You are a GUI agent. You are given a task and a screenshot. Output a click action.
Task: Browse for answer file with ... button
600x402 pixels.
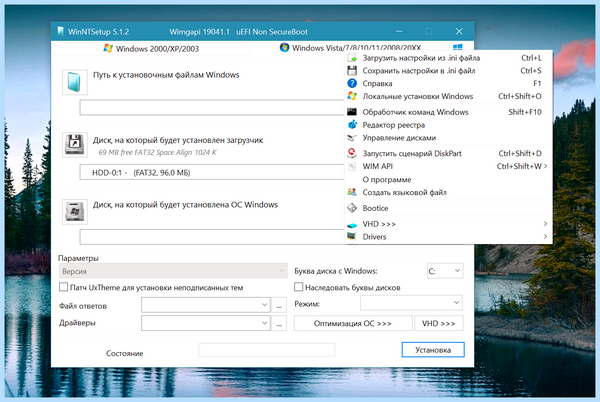(279, 305)
